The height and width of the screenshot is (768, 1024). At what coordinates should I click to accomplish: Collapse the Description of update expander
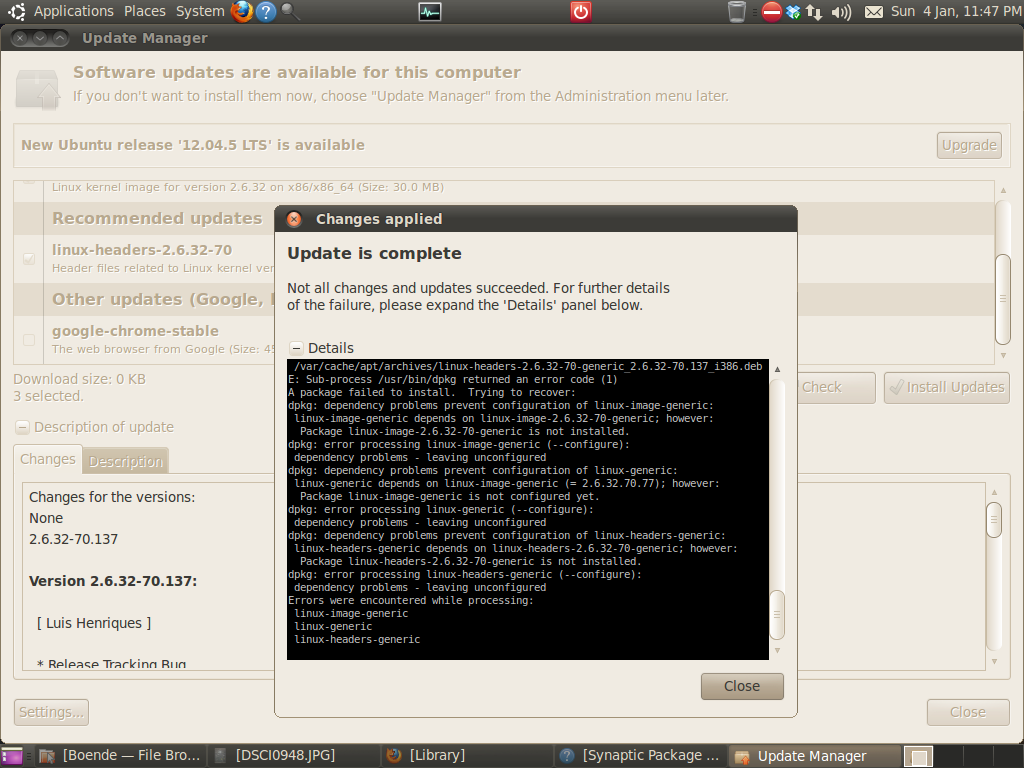click(22, 427)
